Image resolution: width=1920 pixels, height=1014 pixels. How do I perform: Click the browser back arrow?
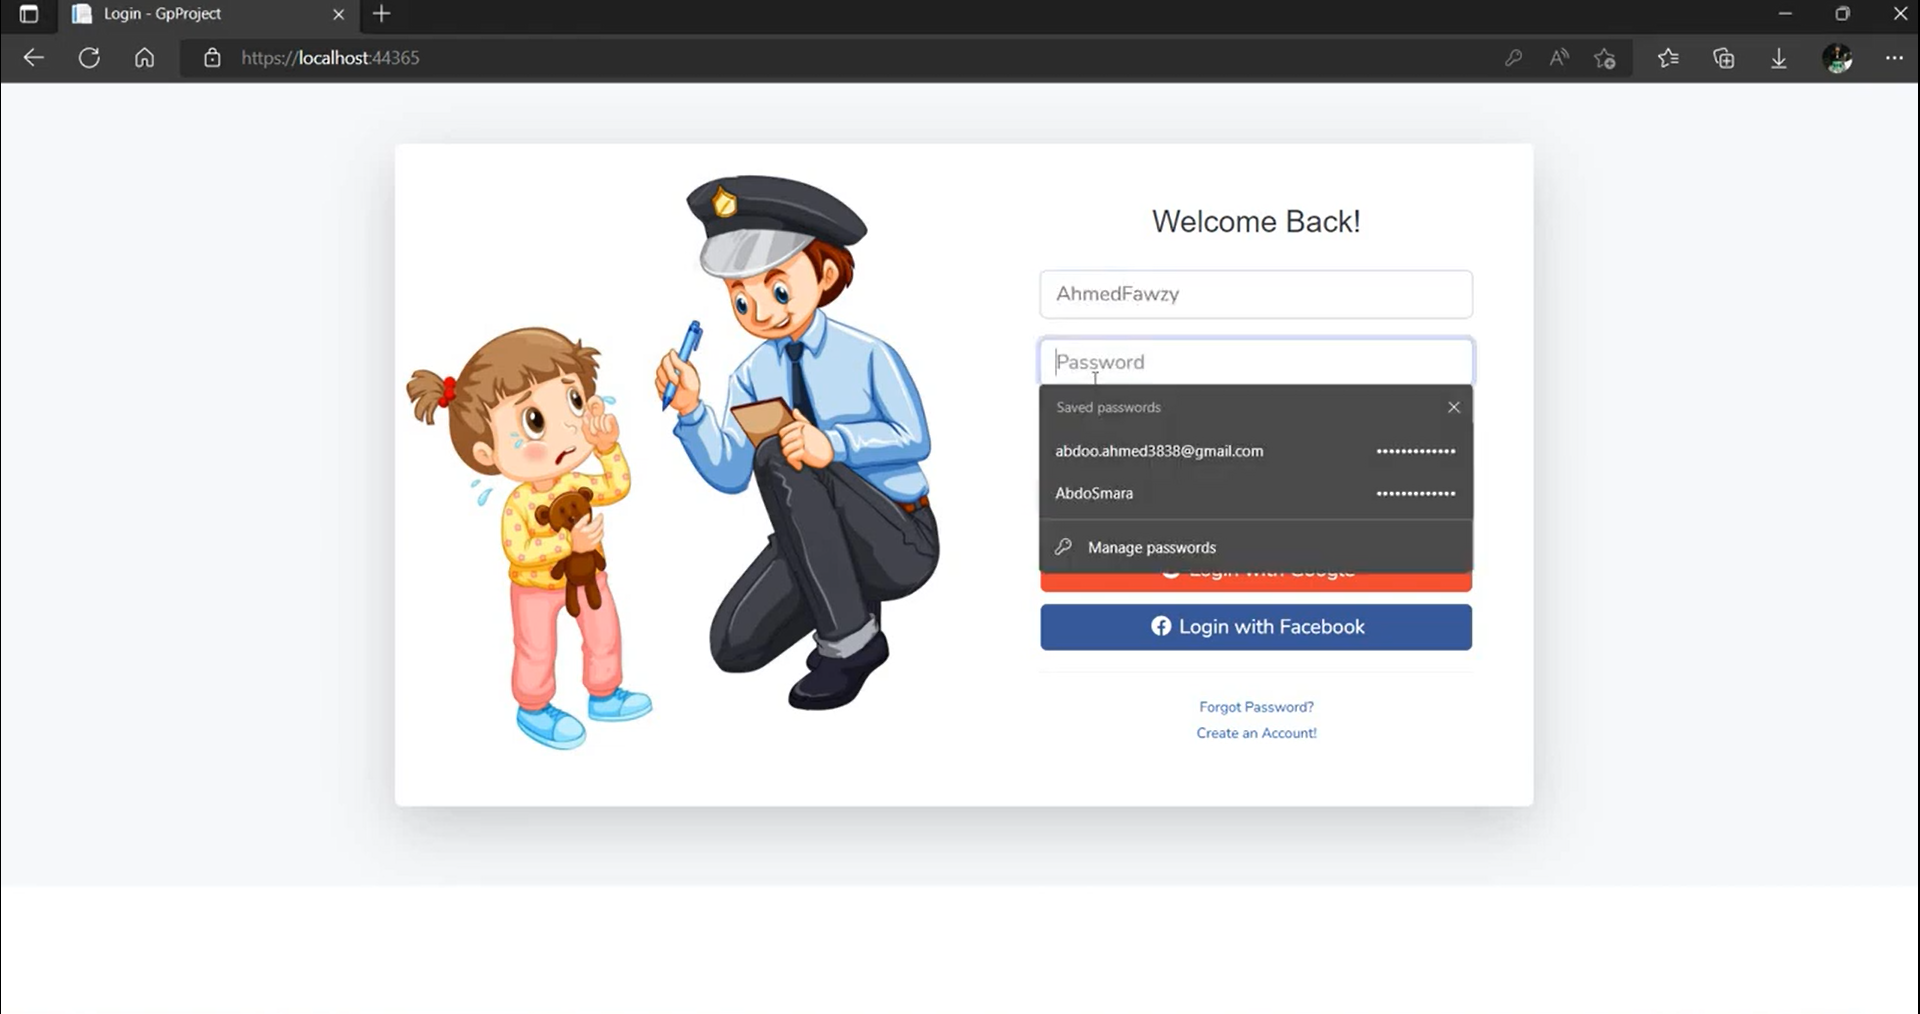click(x=34, y=58)
